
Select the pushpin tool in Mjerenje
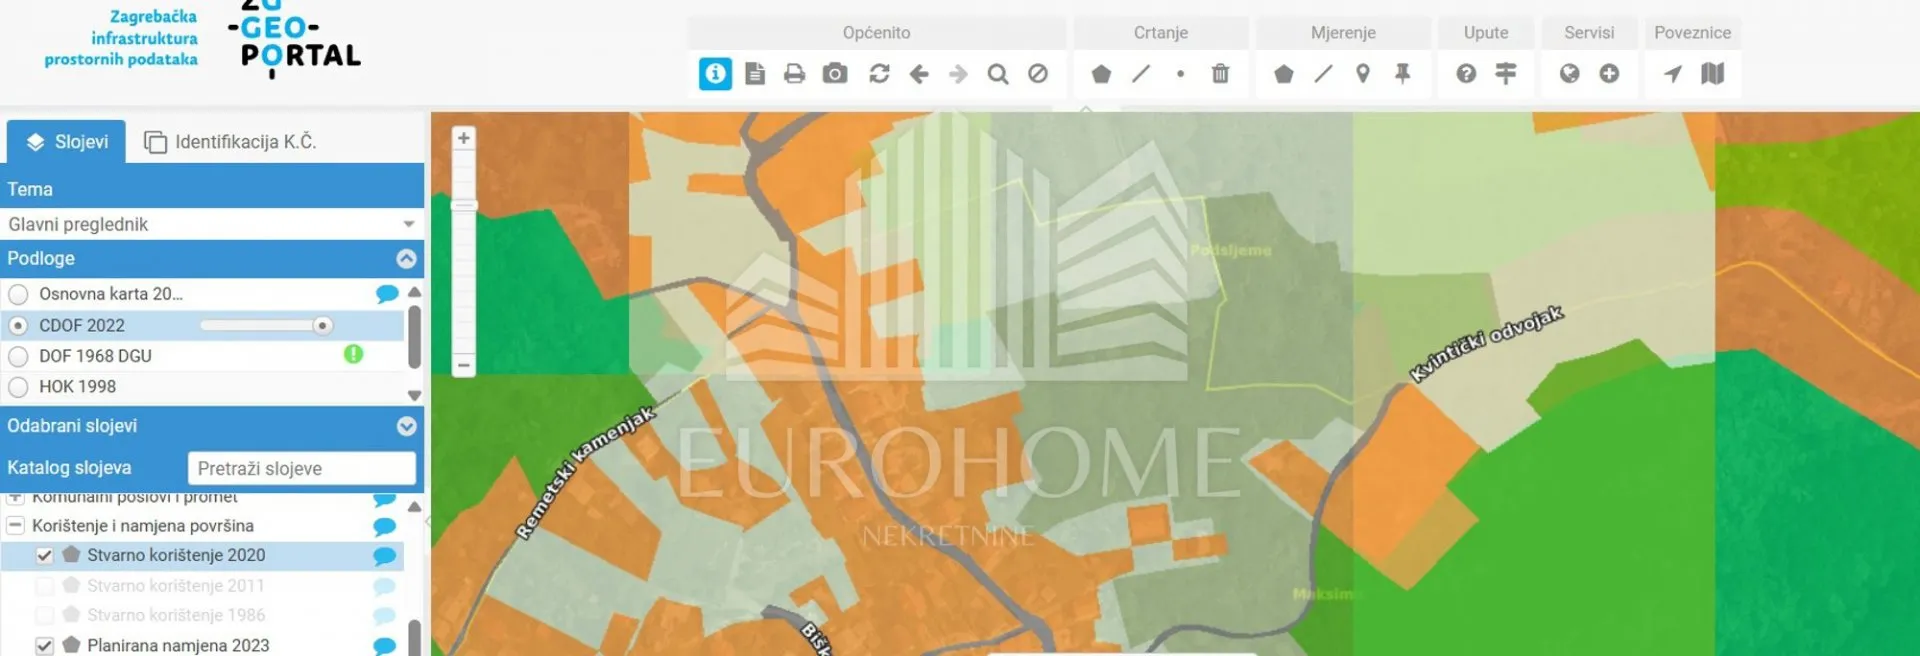tap(1403, 74)
